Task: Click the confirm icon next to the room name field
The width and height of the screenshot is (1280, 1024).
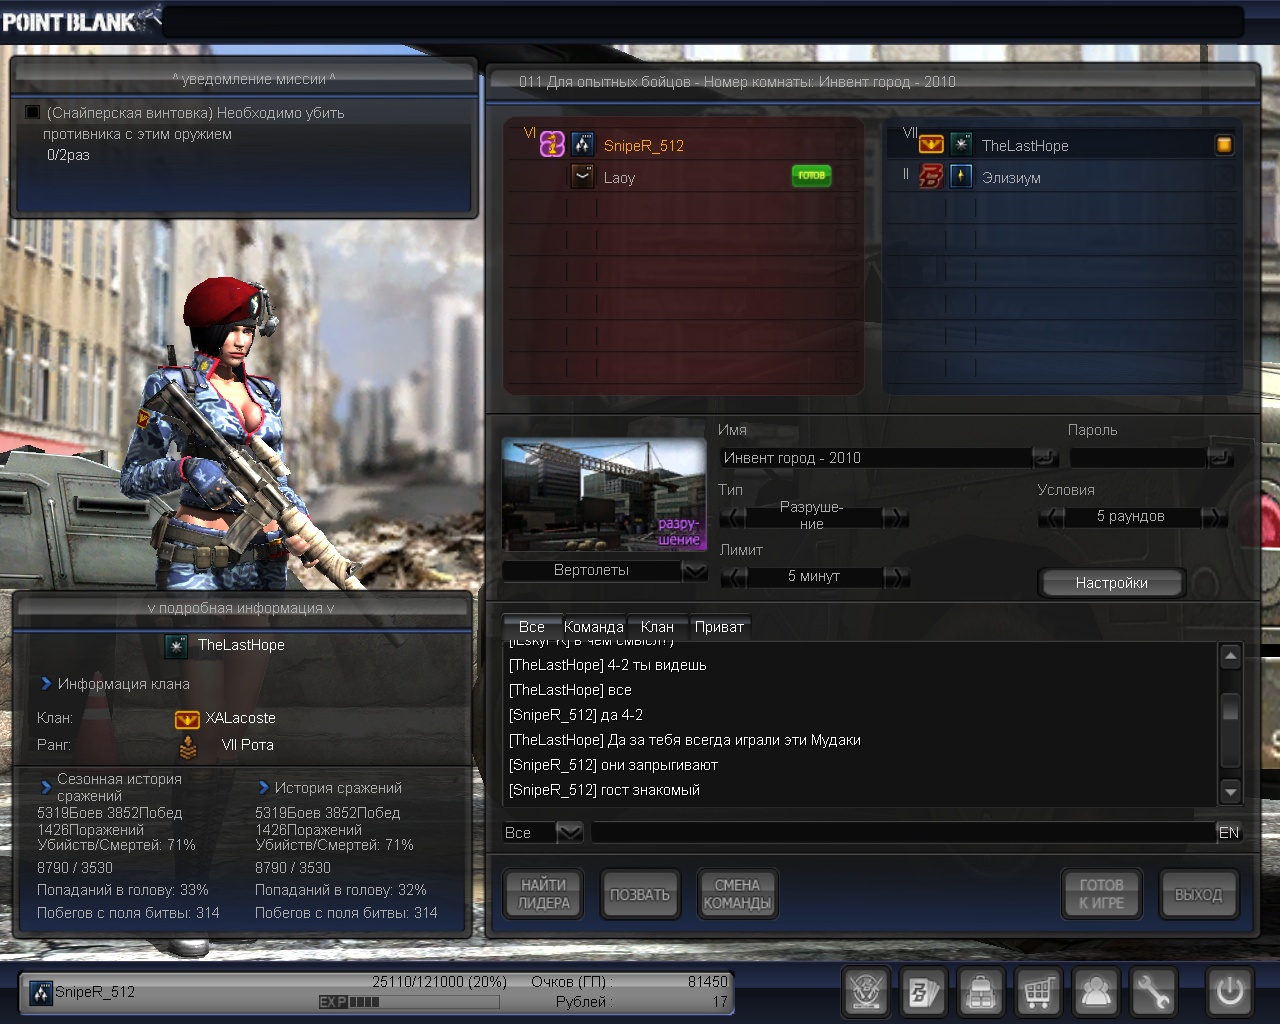Action: pyautogui.click(x=1045, y=458)
